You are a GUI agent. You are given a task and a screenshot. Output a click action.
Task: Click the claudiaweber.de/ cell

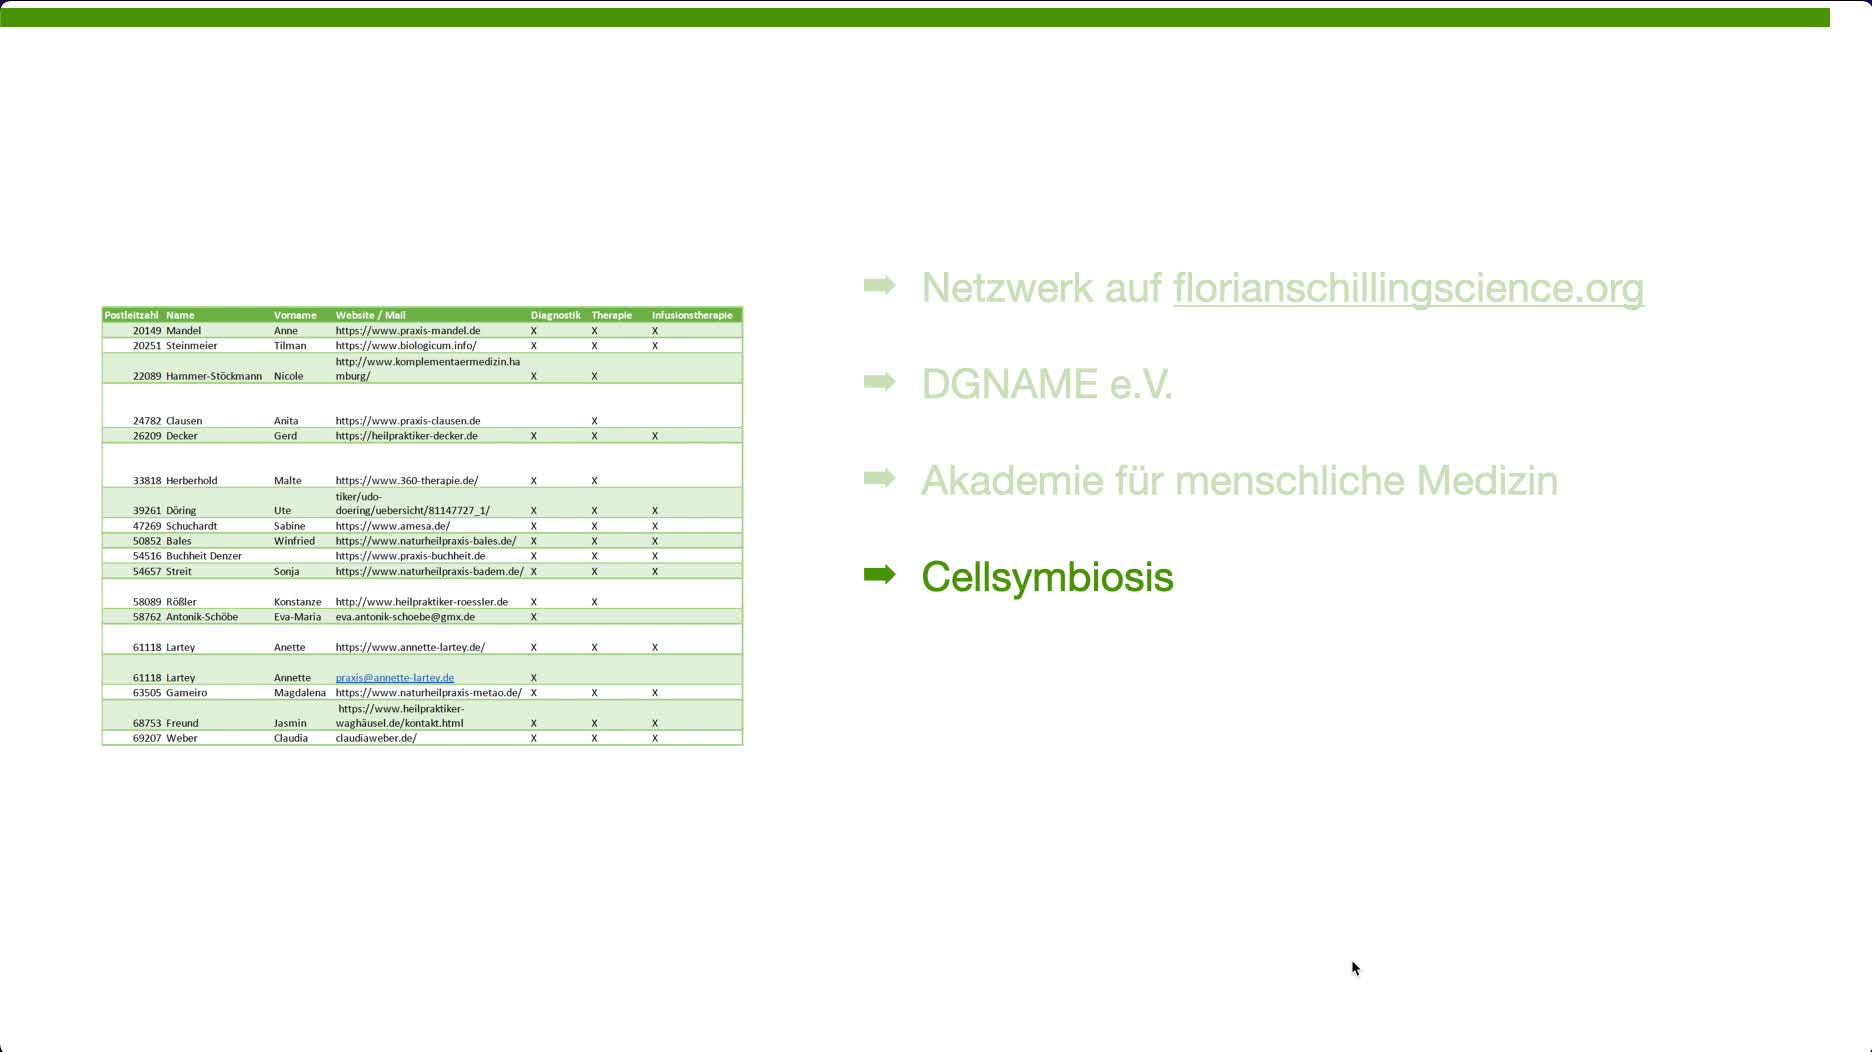coord(376,738)
